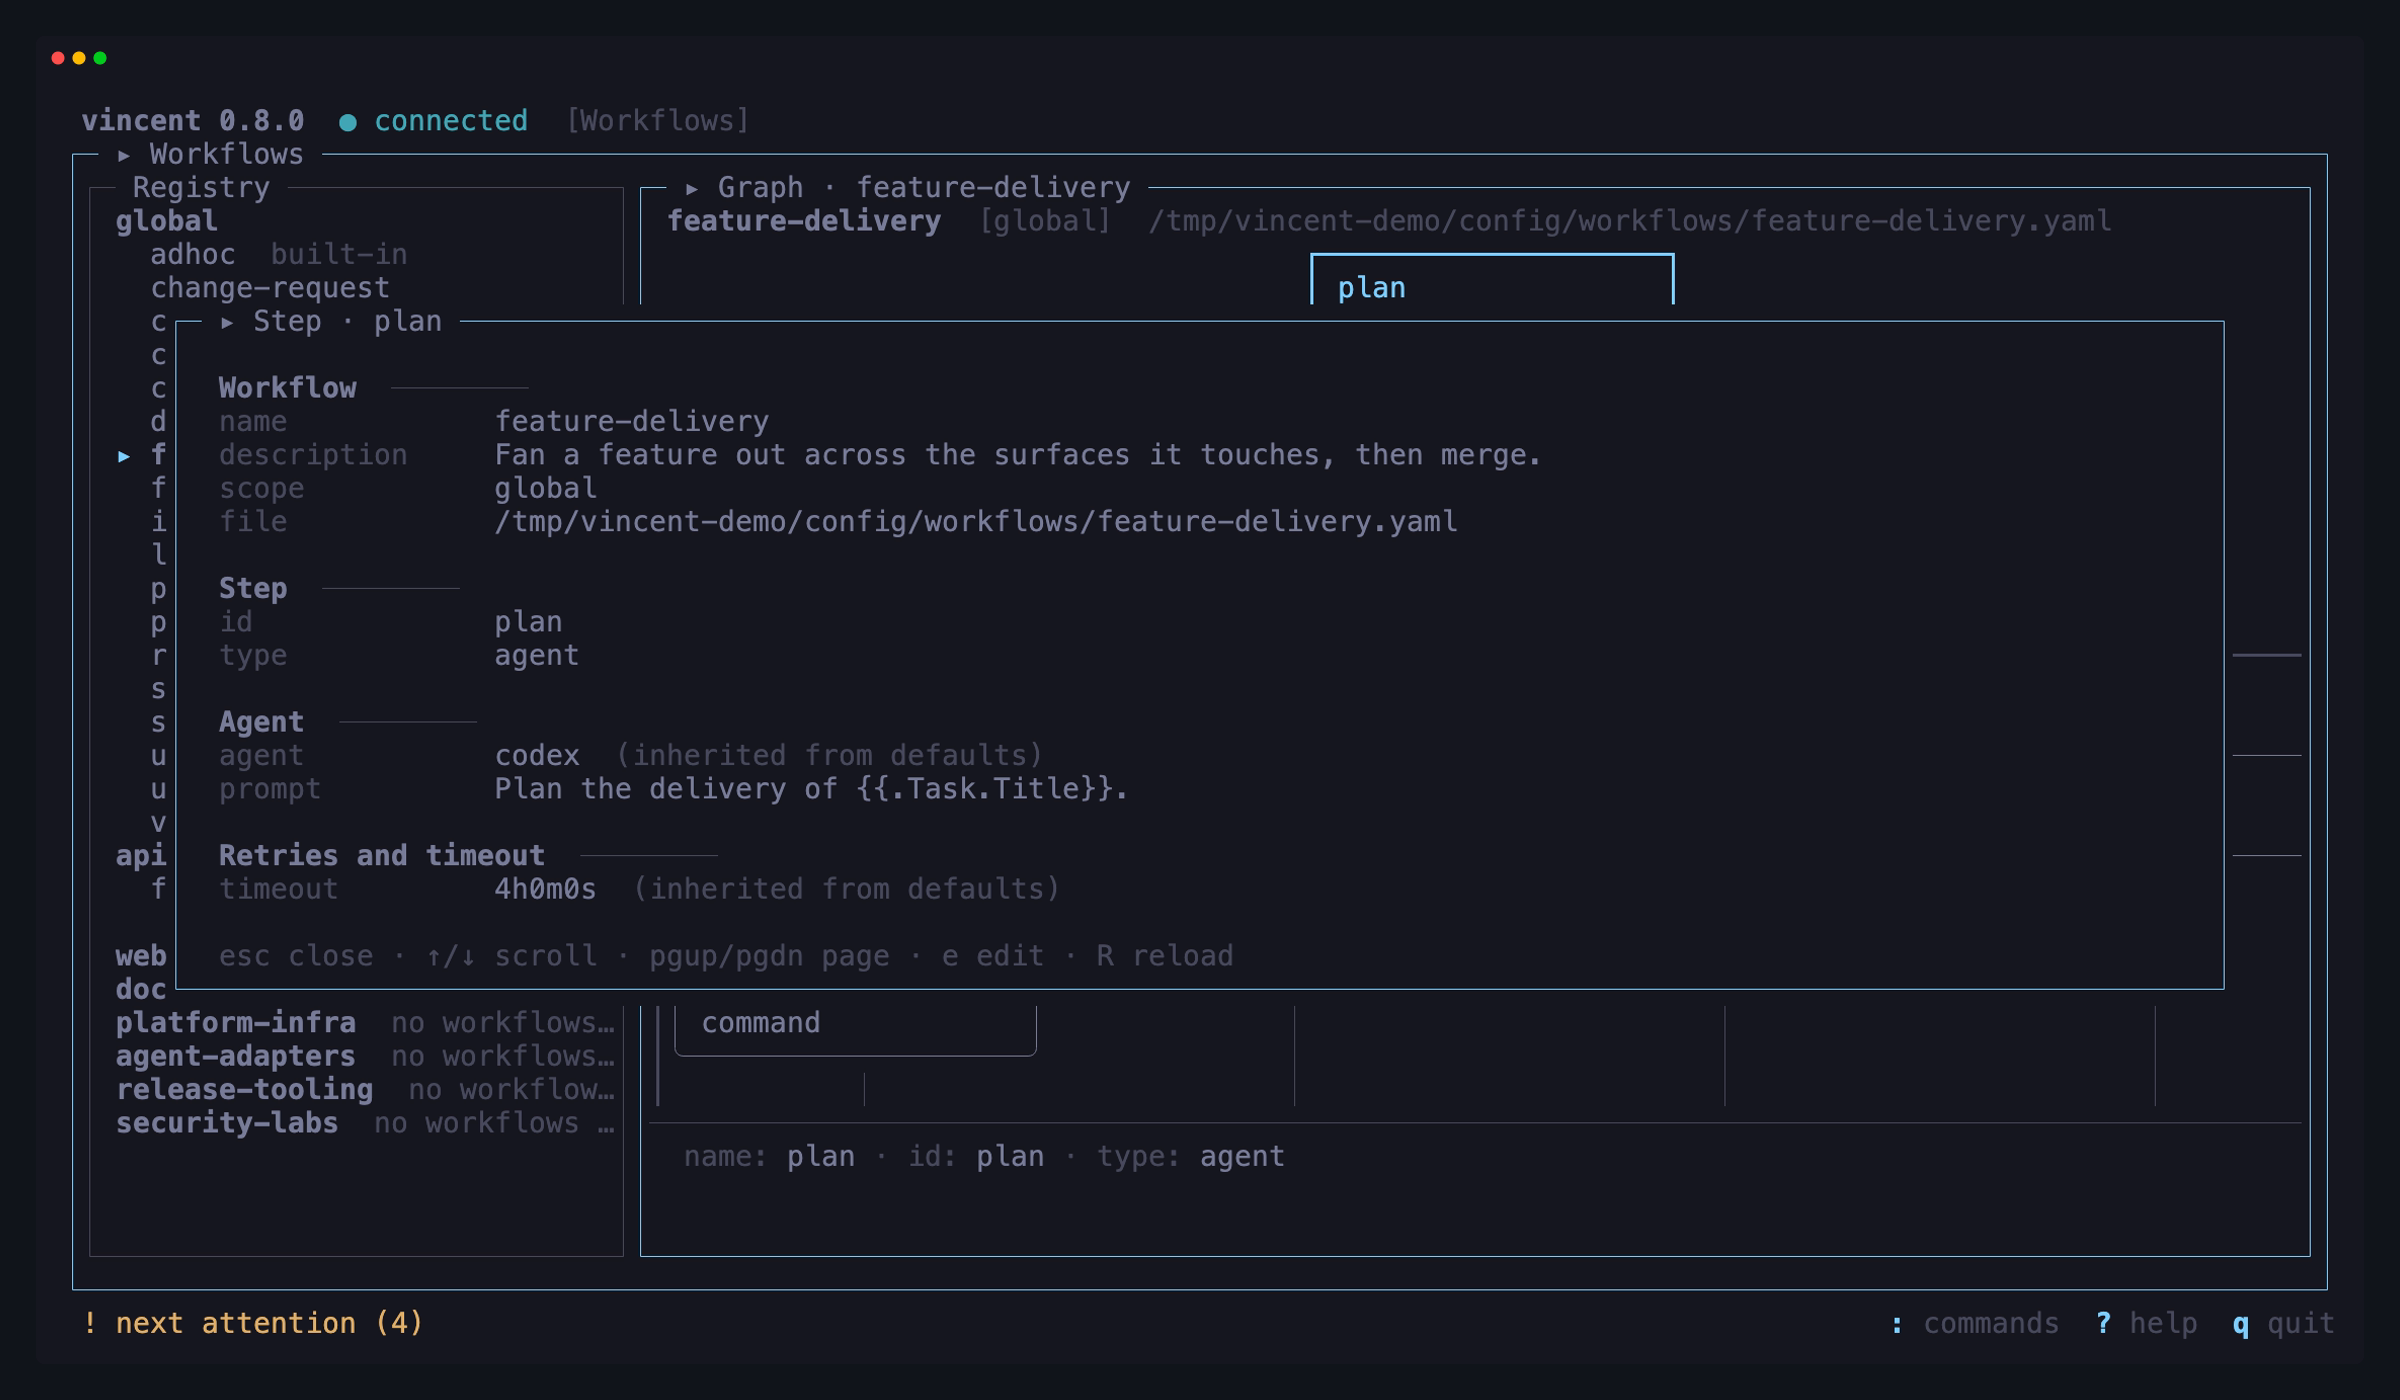Select the security-labs project row
Image resolution: width=2400 pixels, height=1400 pixels.
(x=364, y=1123)
